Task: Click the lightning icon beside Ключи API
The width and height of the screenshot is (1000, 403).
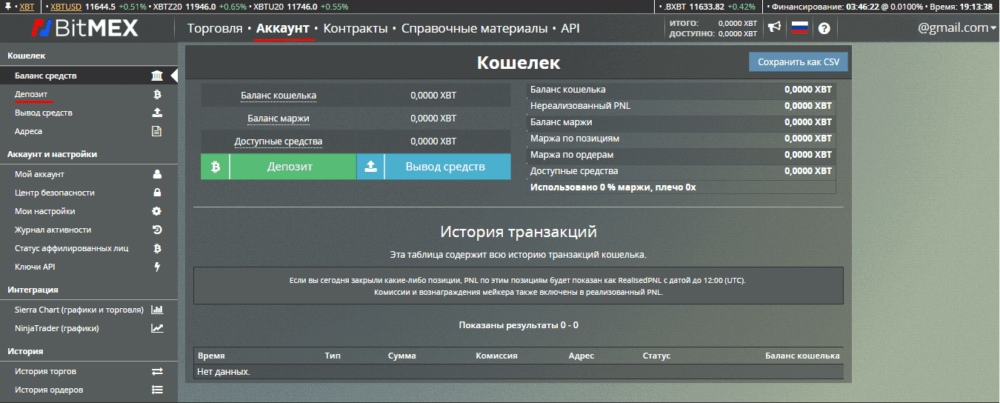Action: click(156, 267)
